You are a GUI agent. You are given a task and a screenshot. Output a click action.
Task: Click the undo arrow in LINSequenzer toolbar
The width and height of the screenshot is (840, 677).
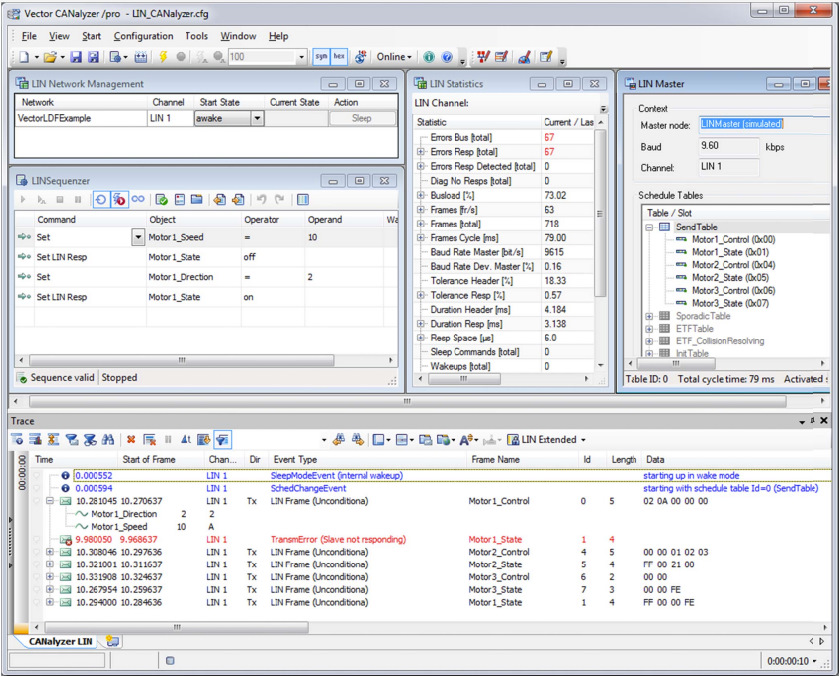point(262,200)
